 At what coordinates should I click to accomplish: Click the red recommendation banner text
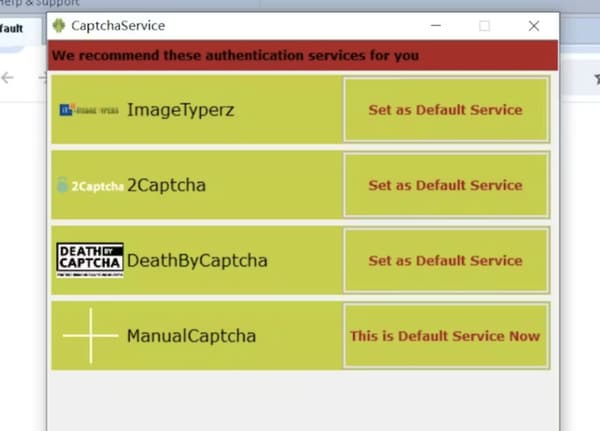[x=236, y=55]
